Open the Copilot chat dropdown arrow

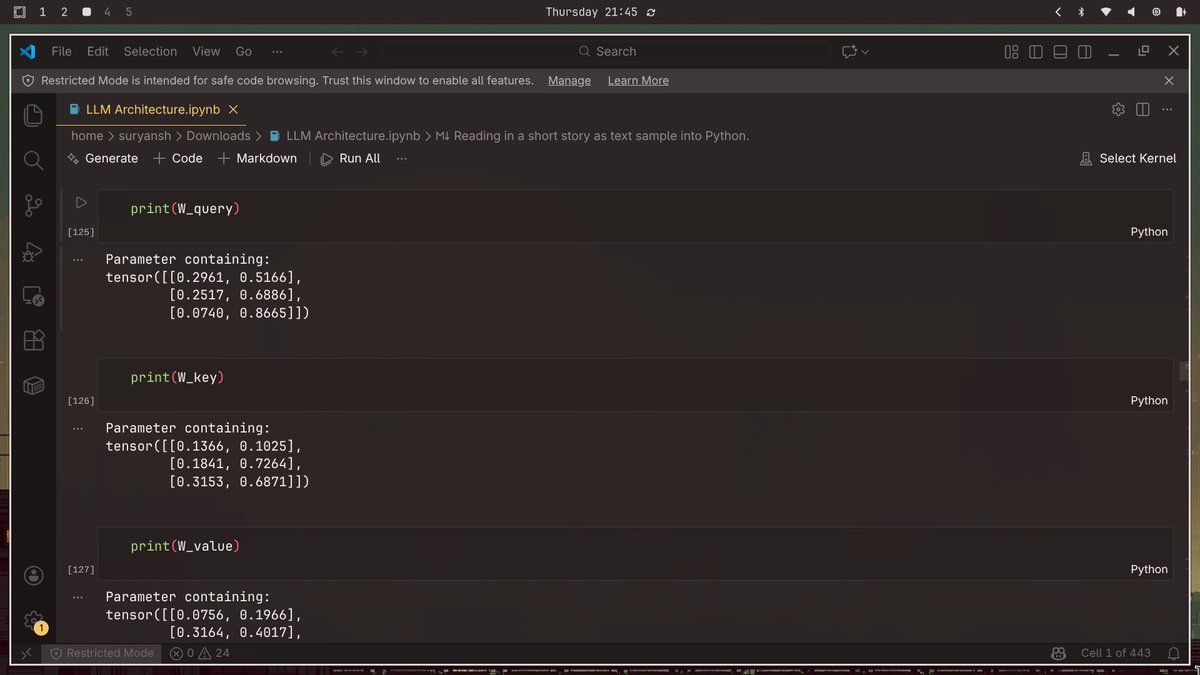click(x=865, y=51)
